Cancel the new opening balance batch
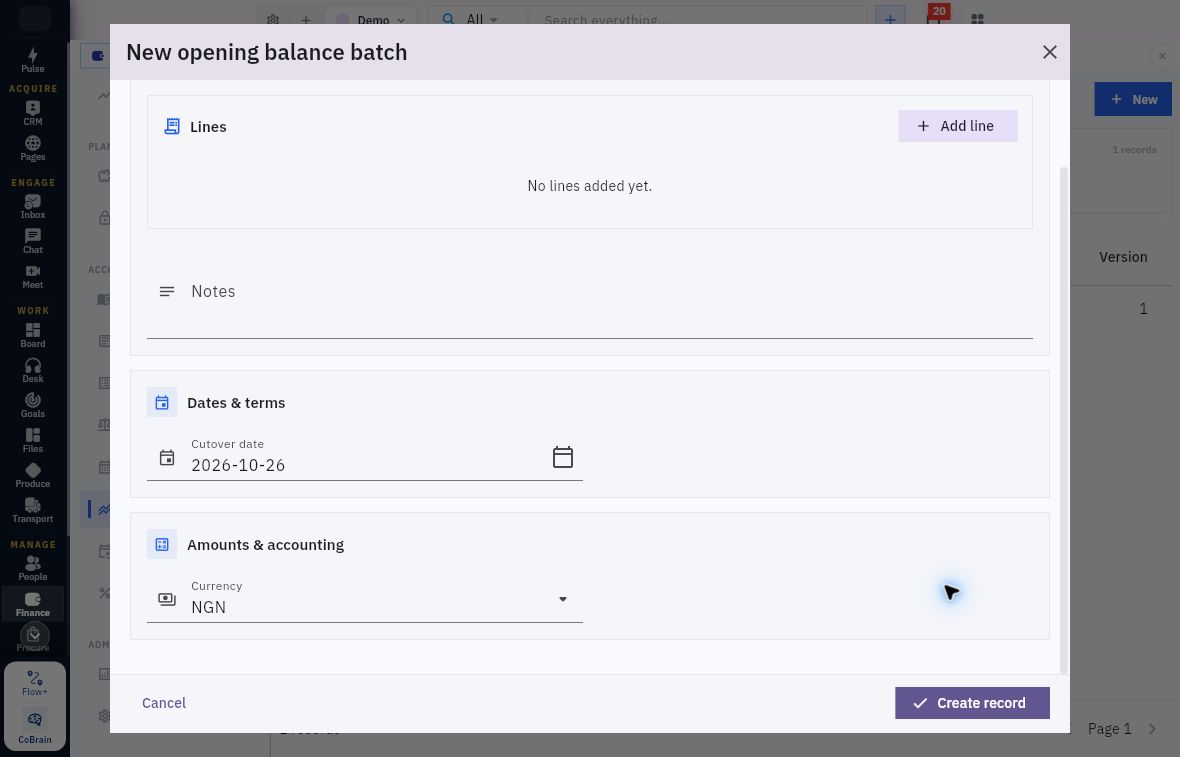Viewport: 1180px width, 757px height. 164,703
